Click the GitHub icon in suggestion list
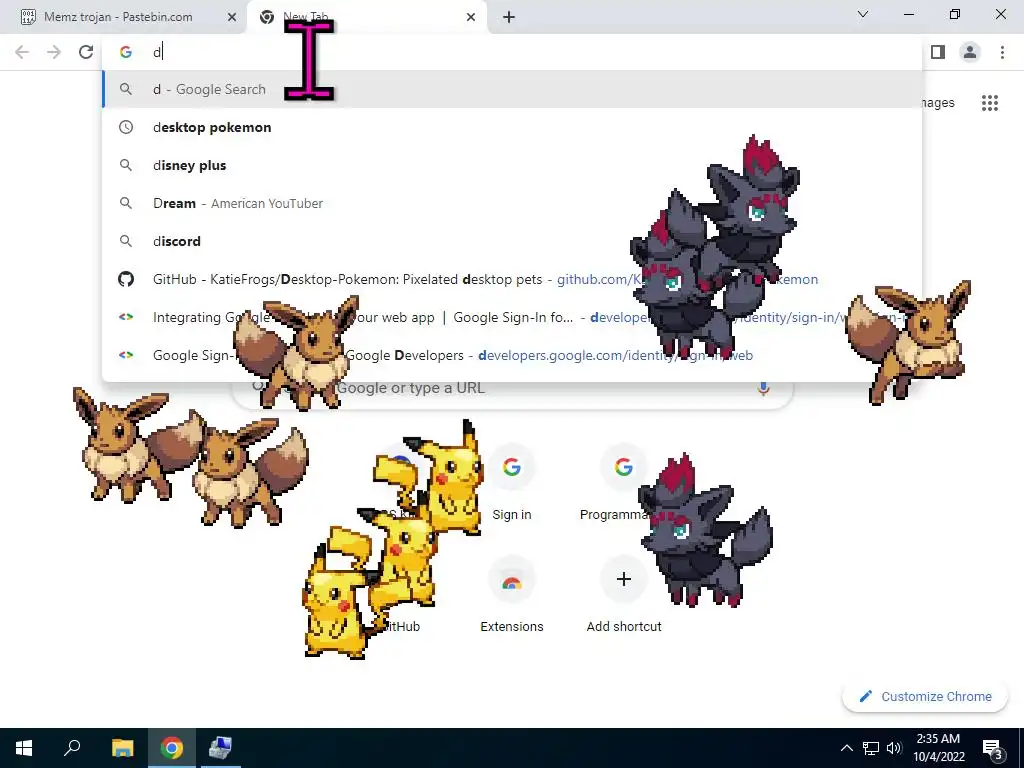Viewport: 1024px width, 768px height. (126, 280)
